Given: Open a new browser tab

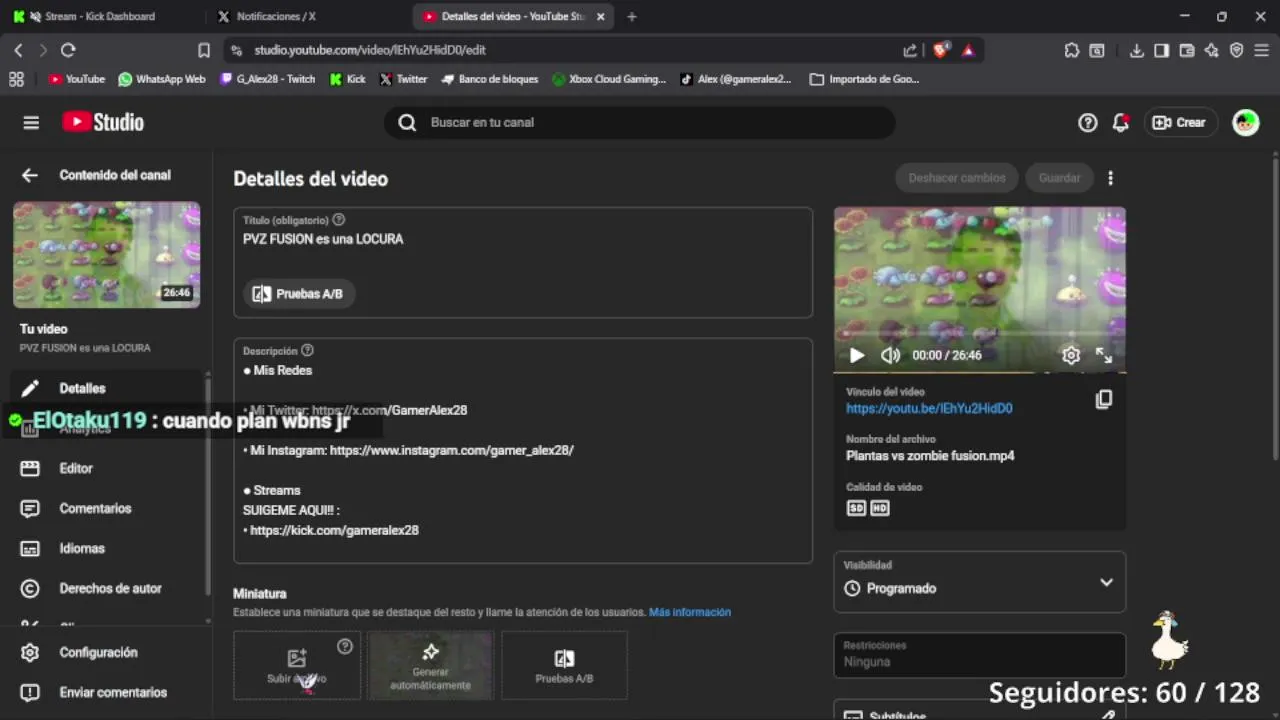Looking at the screenshot, I should pos(631,16).
